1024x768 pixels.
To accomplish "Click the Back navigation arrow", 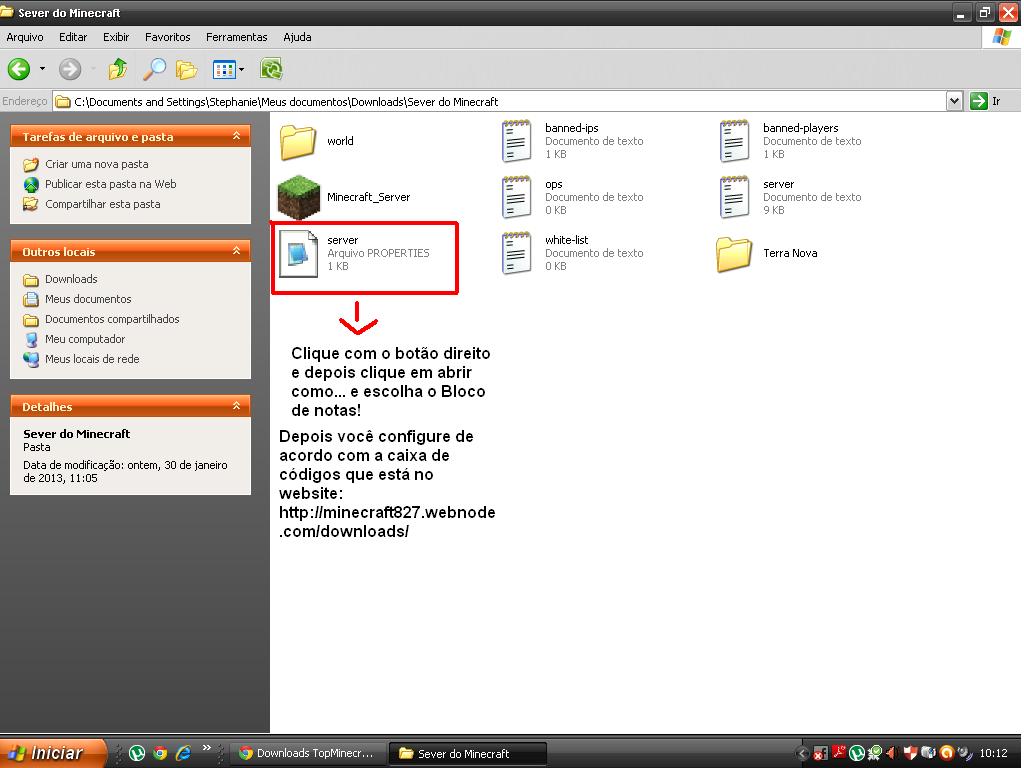I will pos(19,69).
